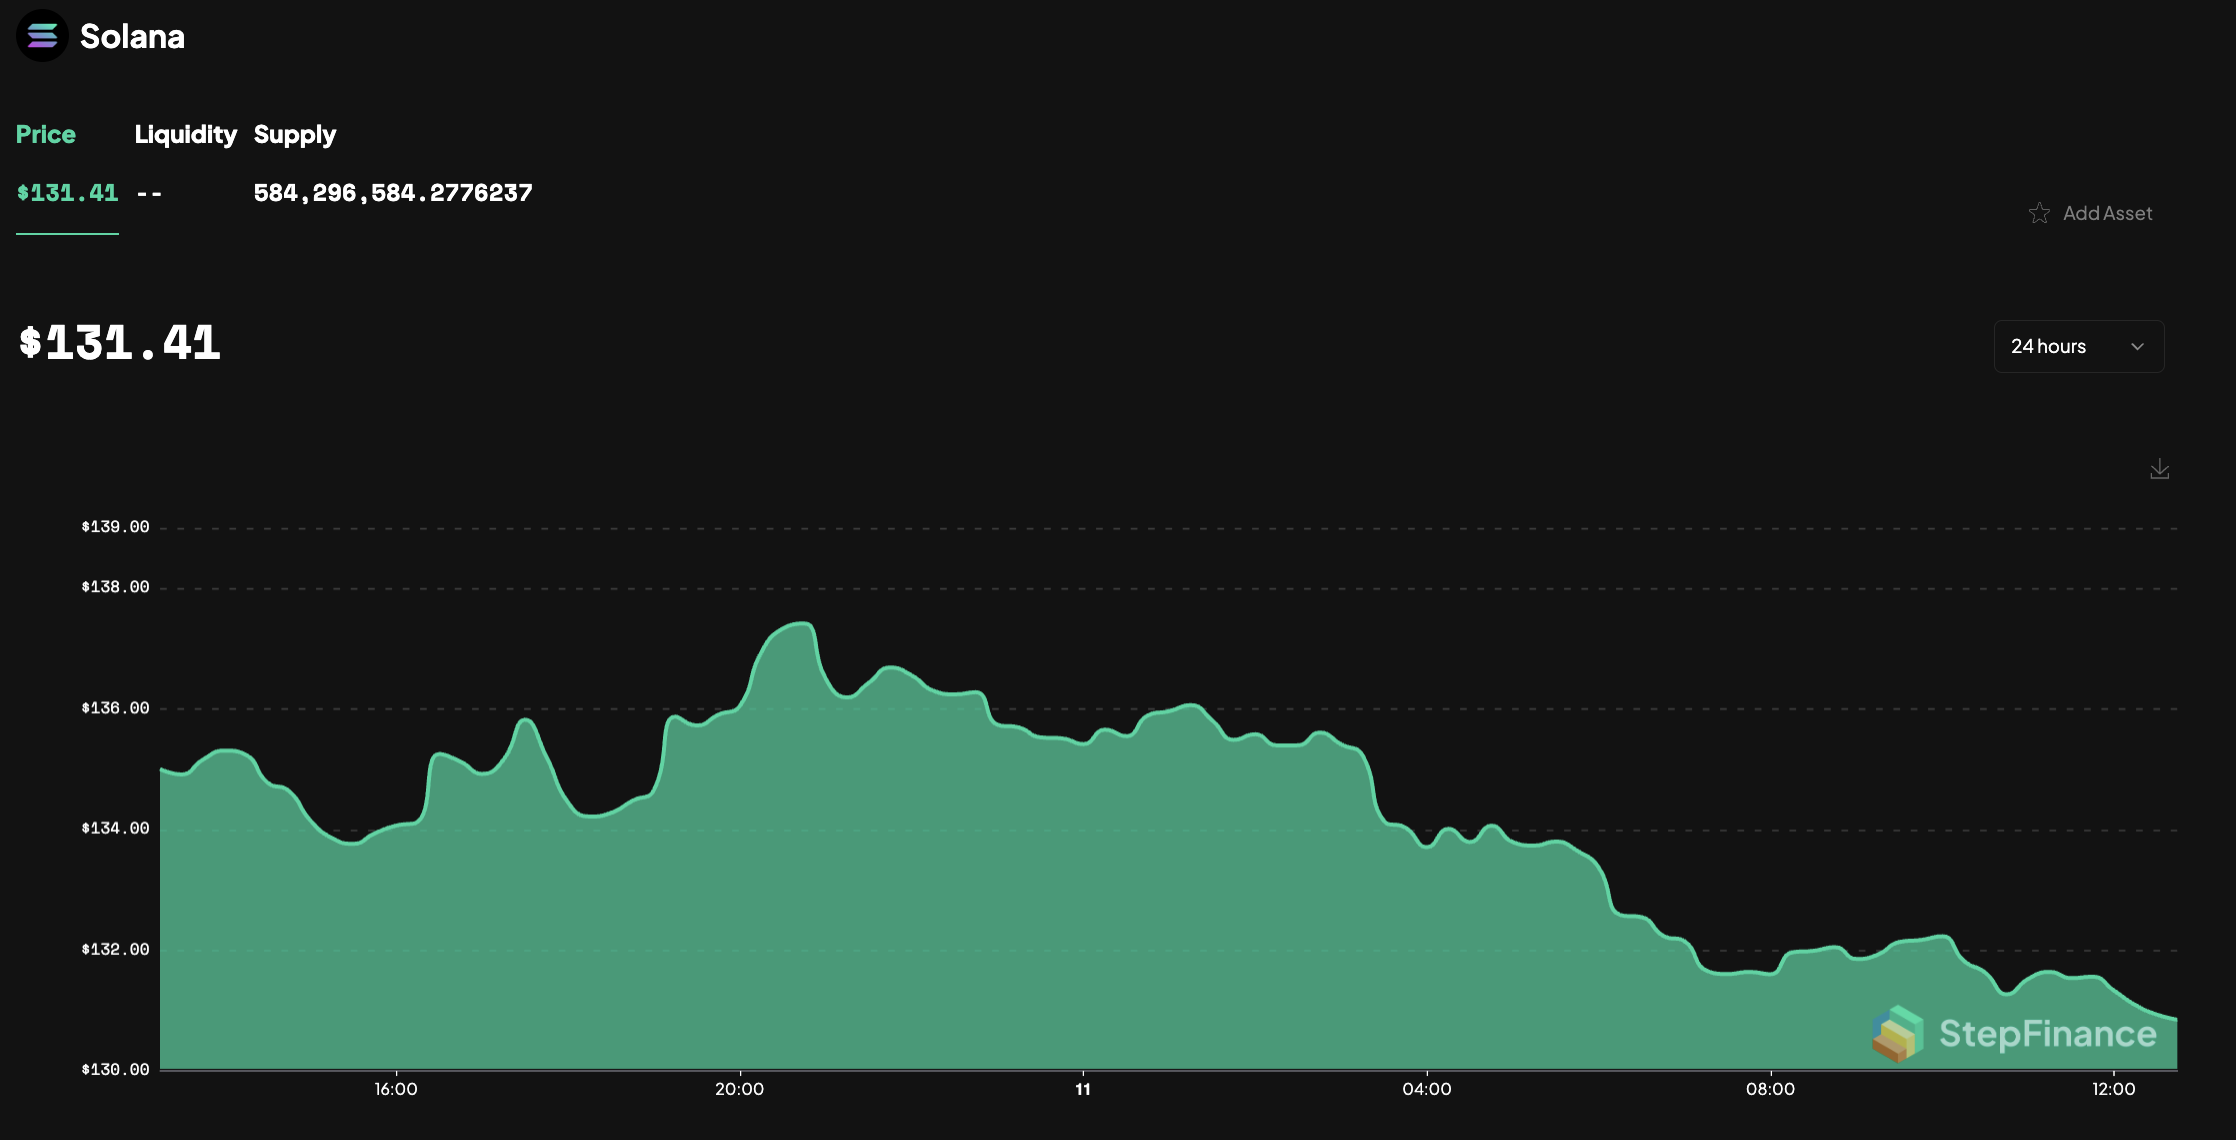Click the StepFinance watermark text
The image size is (2236, 1140).
2047,1034
